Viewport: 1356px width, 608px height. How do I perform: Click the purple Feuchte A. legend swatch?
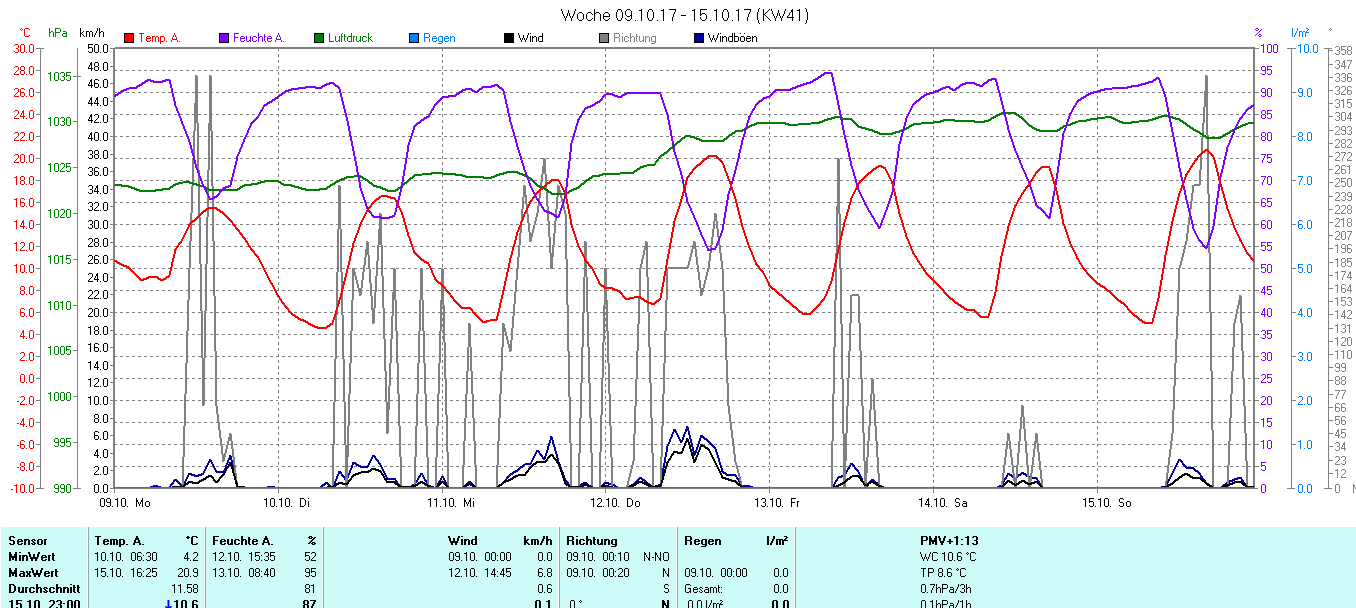224,38
